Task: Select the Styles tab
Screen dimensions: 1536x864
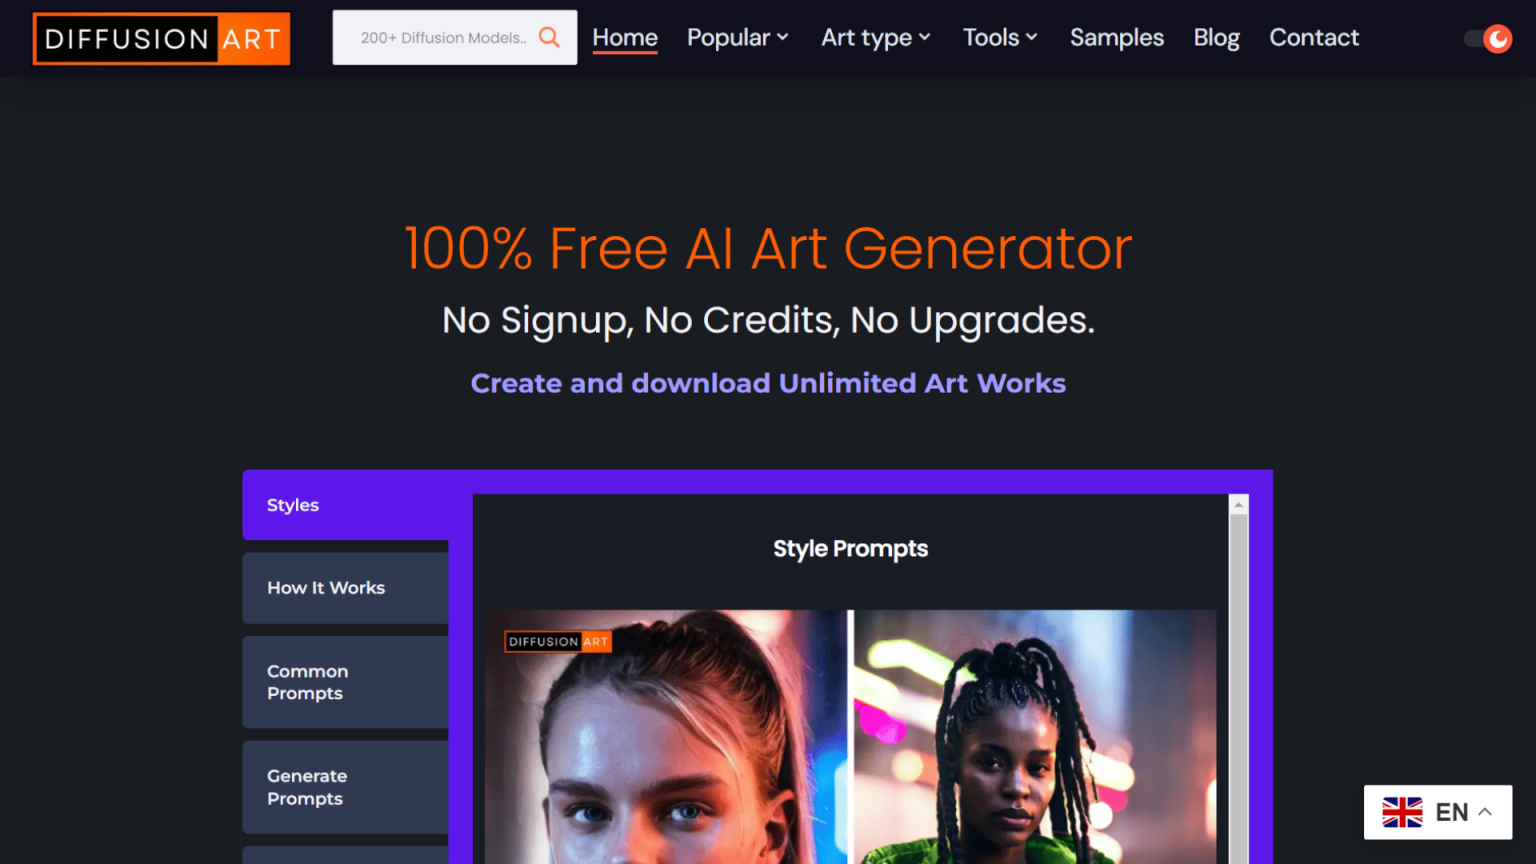Action: 345,505
